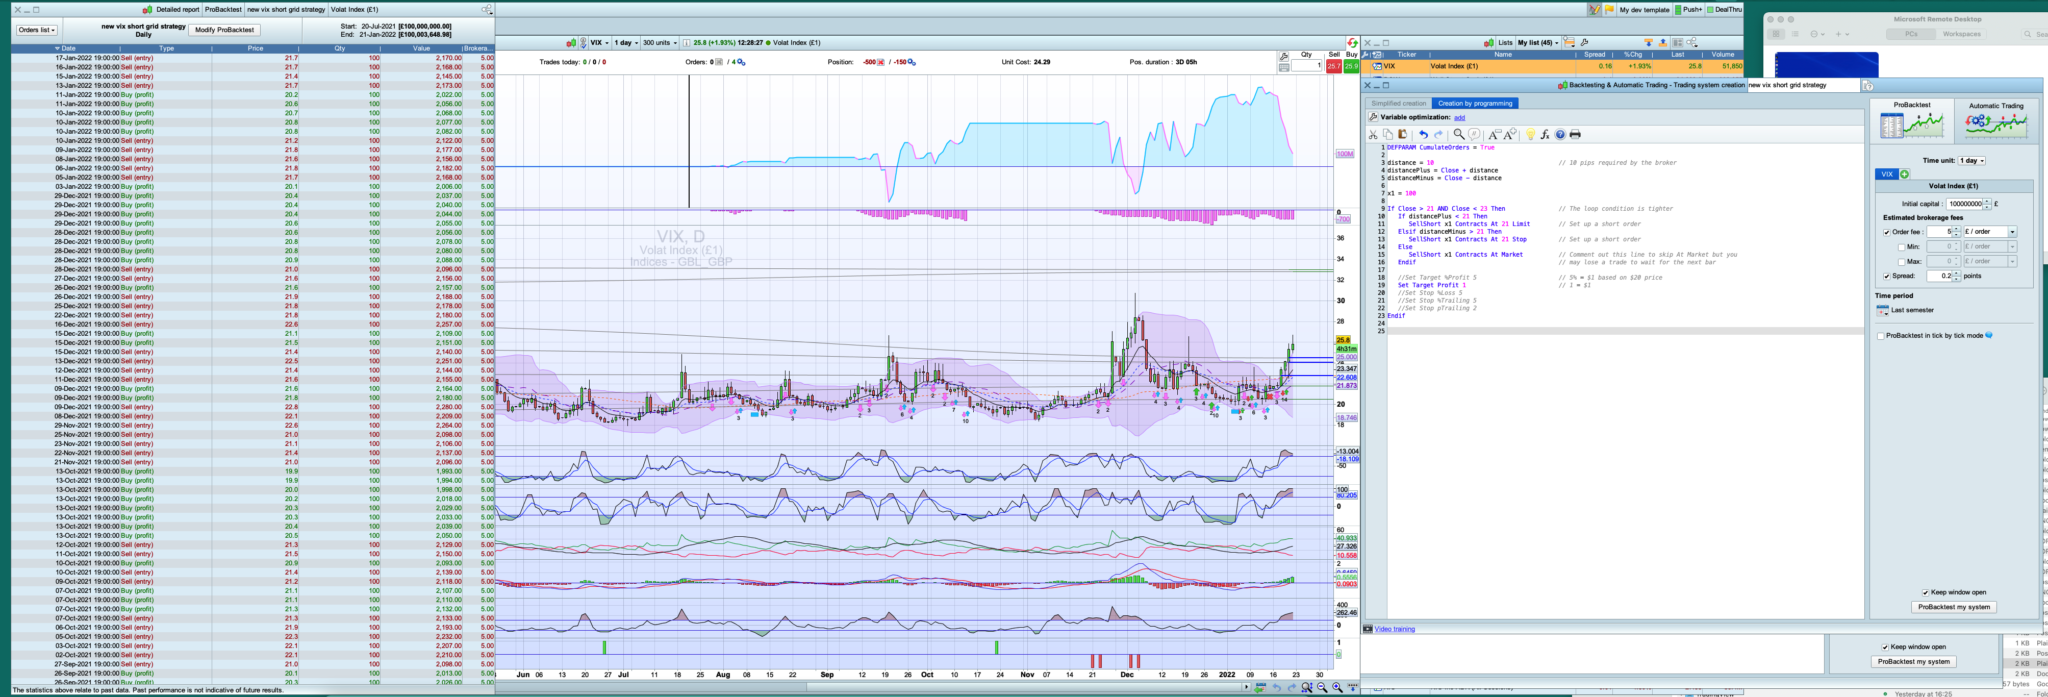Click the lightbulb hint icon
2048x697 pixels.
pyautogui.click(x=1529, y=134)
